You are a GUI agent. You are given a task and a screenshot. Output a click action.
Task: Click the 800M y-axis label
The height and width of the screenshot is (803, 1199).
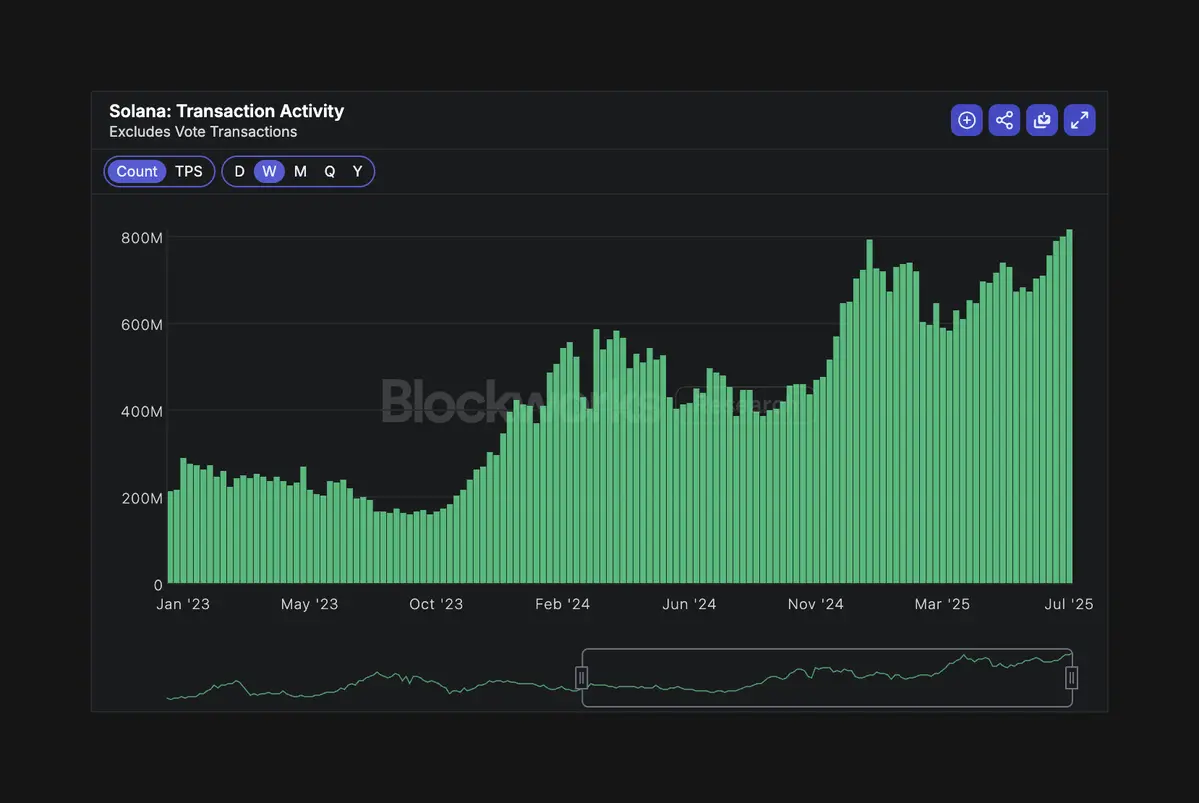click(x=142, y=238)
